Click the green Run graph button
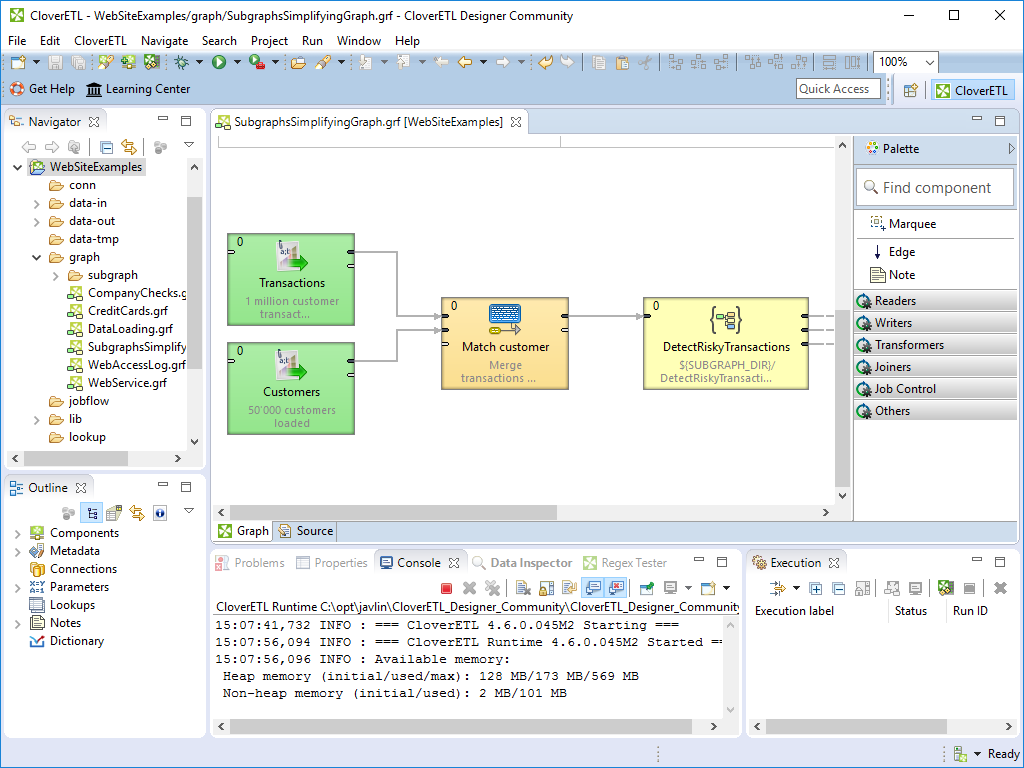The height and width of the screenshot is (768, 1024). click(218, 62)
